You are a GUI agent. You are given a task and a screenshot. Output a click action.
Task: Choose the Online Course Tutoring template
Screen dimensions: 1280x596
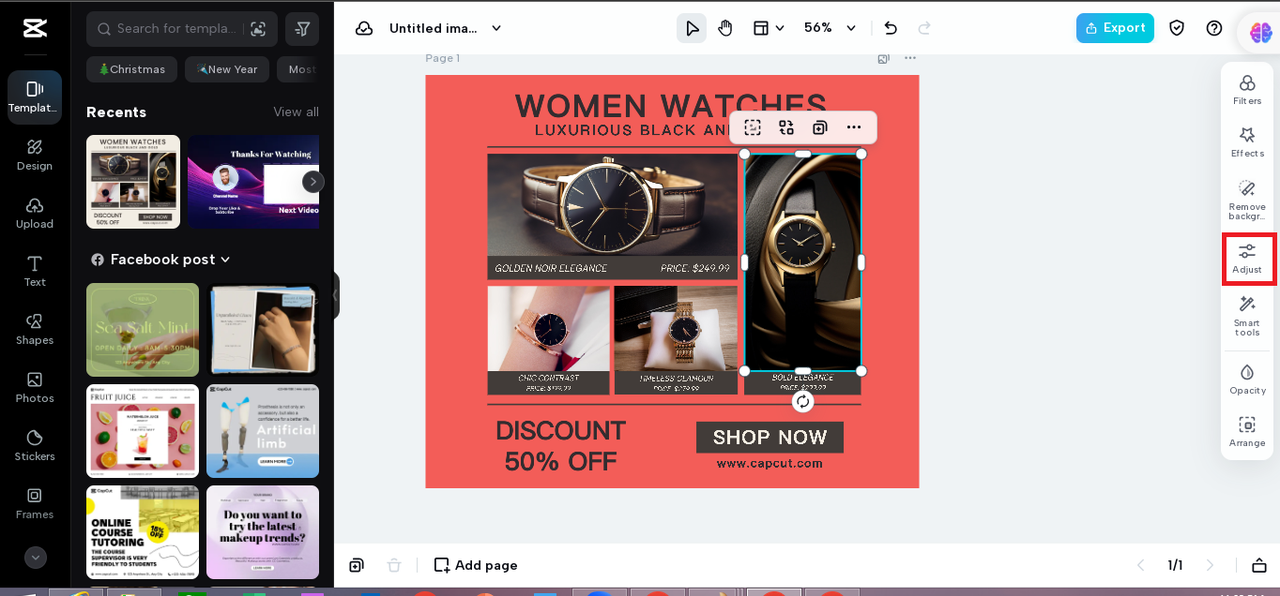click(x=142, y=532)
